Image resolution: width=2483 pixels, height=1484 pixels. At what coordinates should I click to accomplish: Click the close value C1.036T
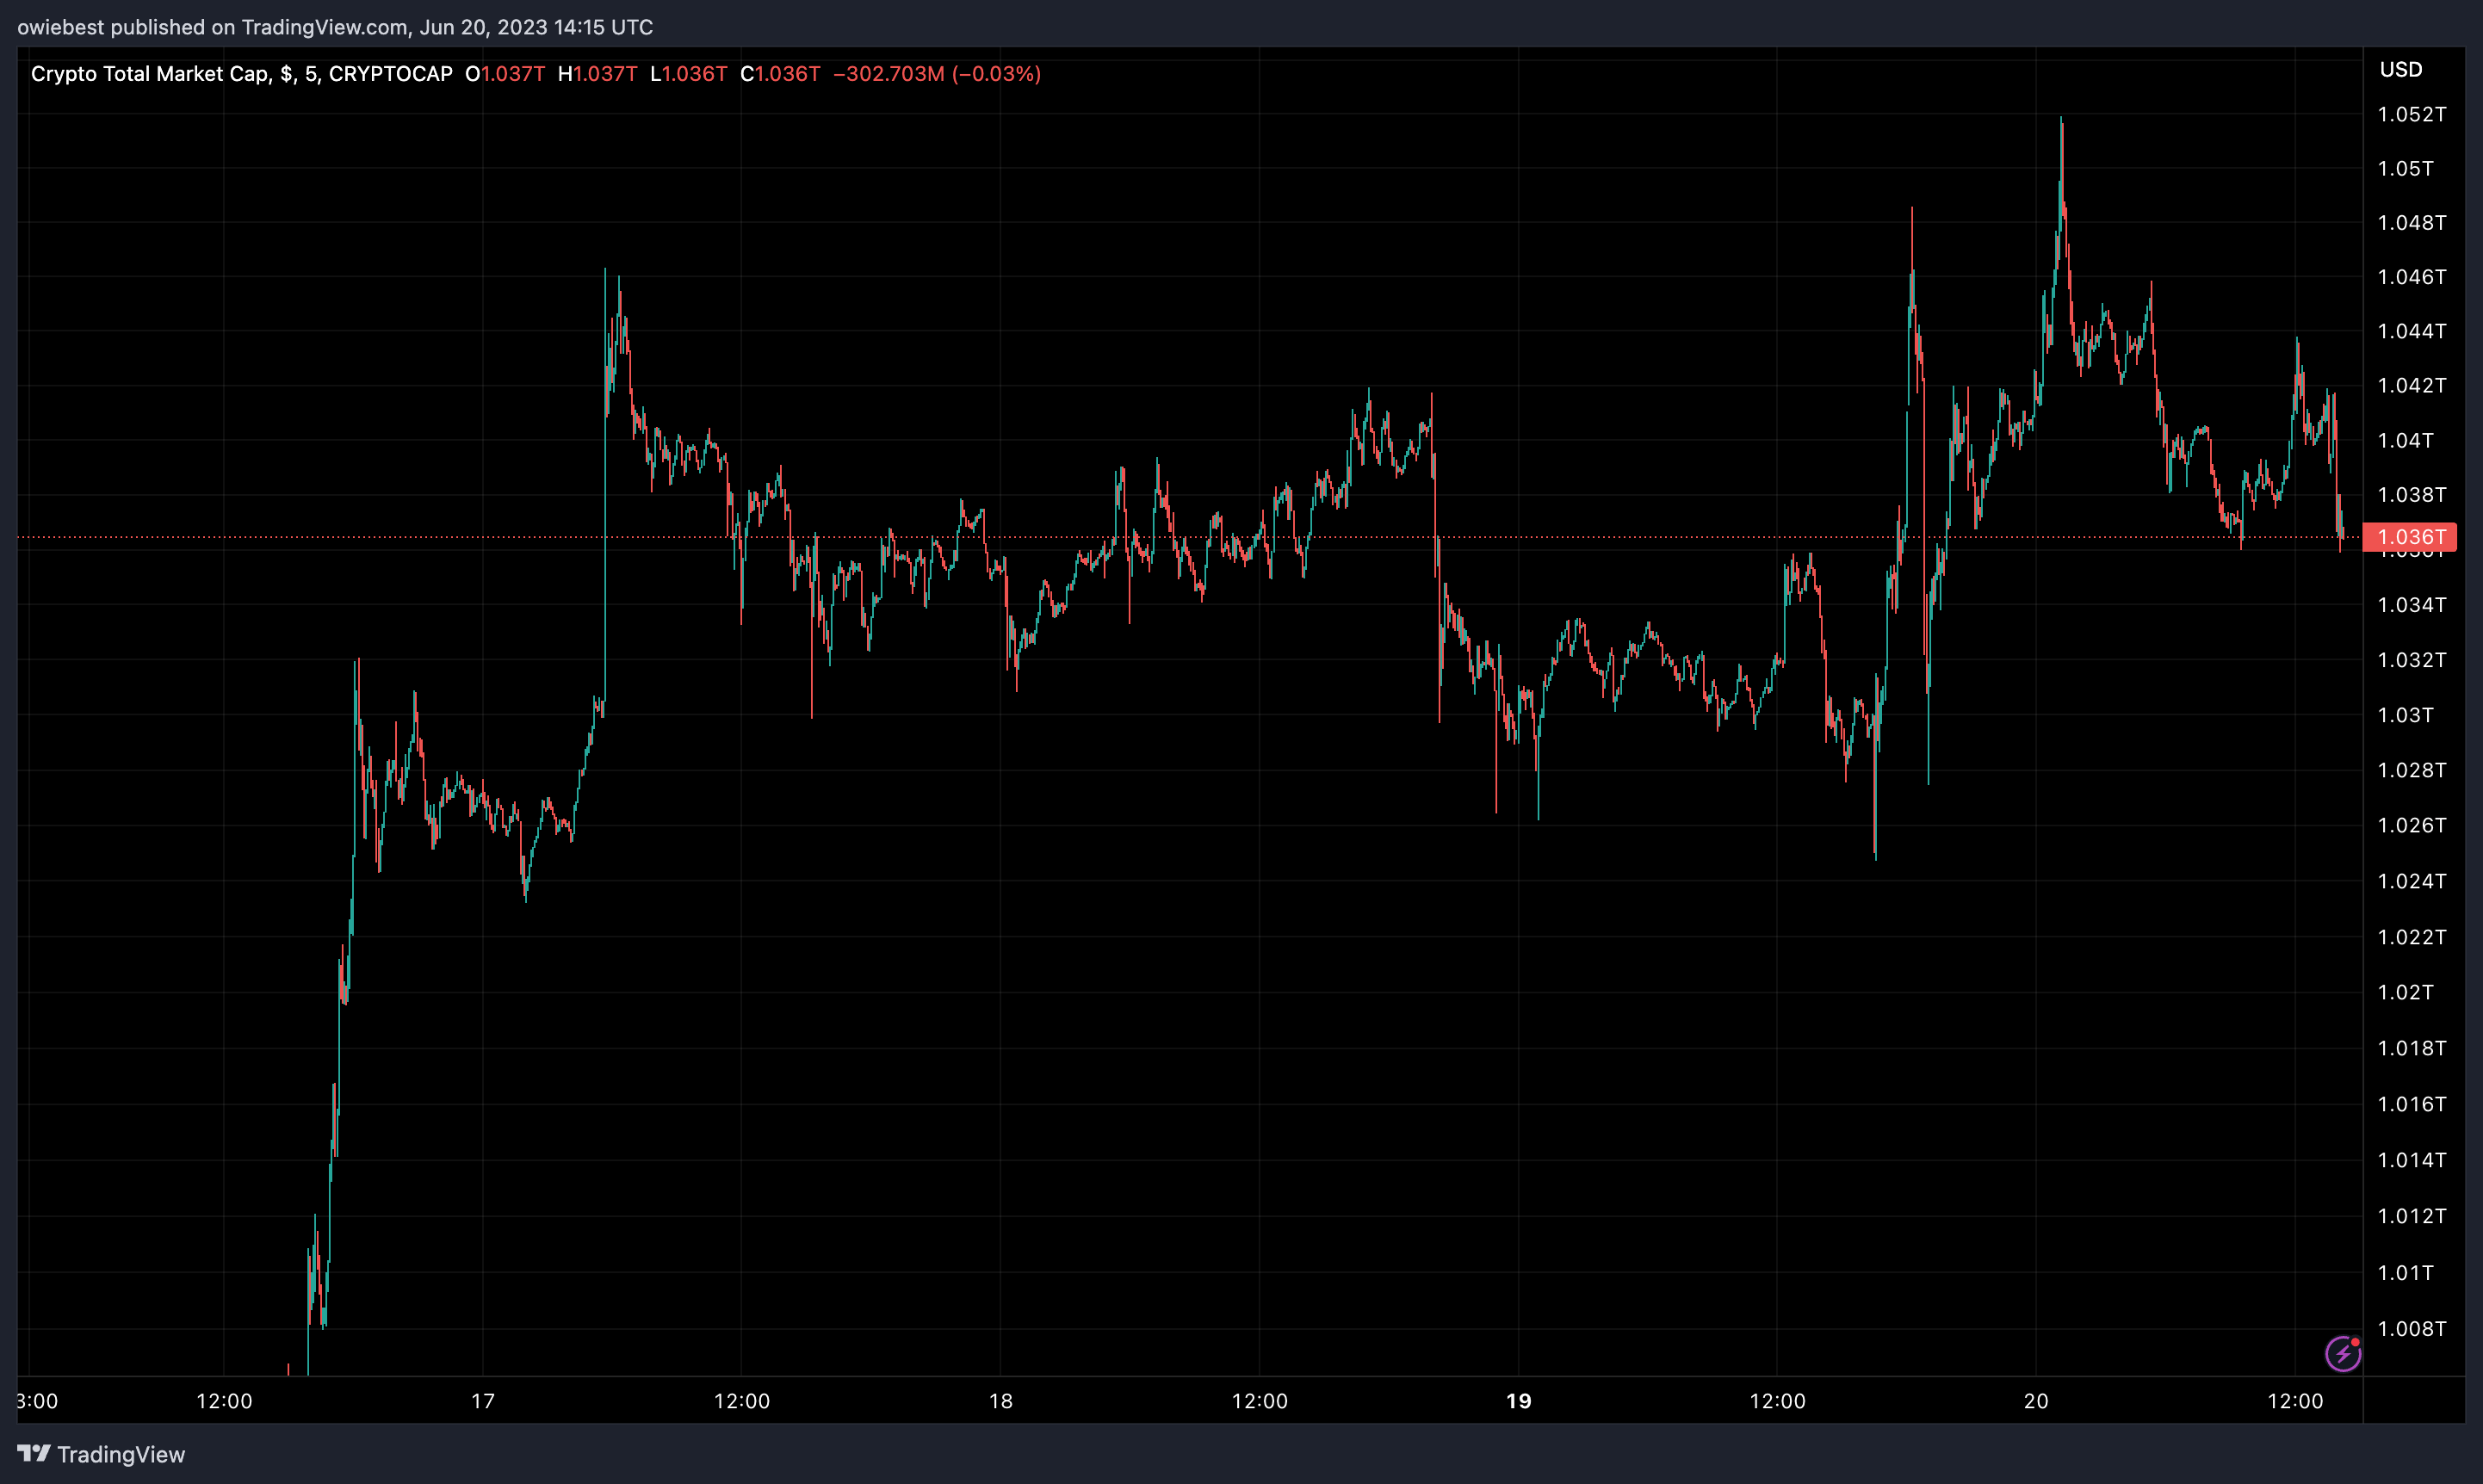[x=780, y=74]
